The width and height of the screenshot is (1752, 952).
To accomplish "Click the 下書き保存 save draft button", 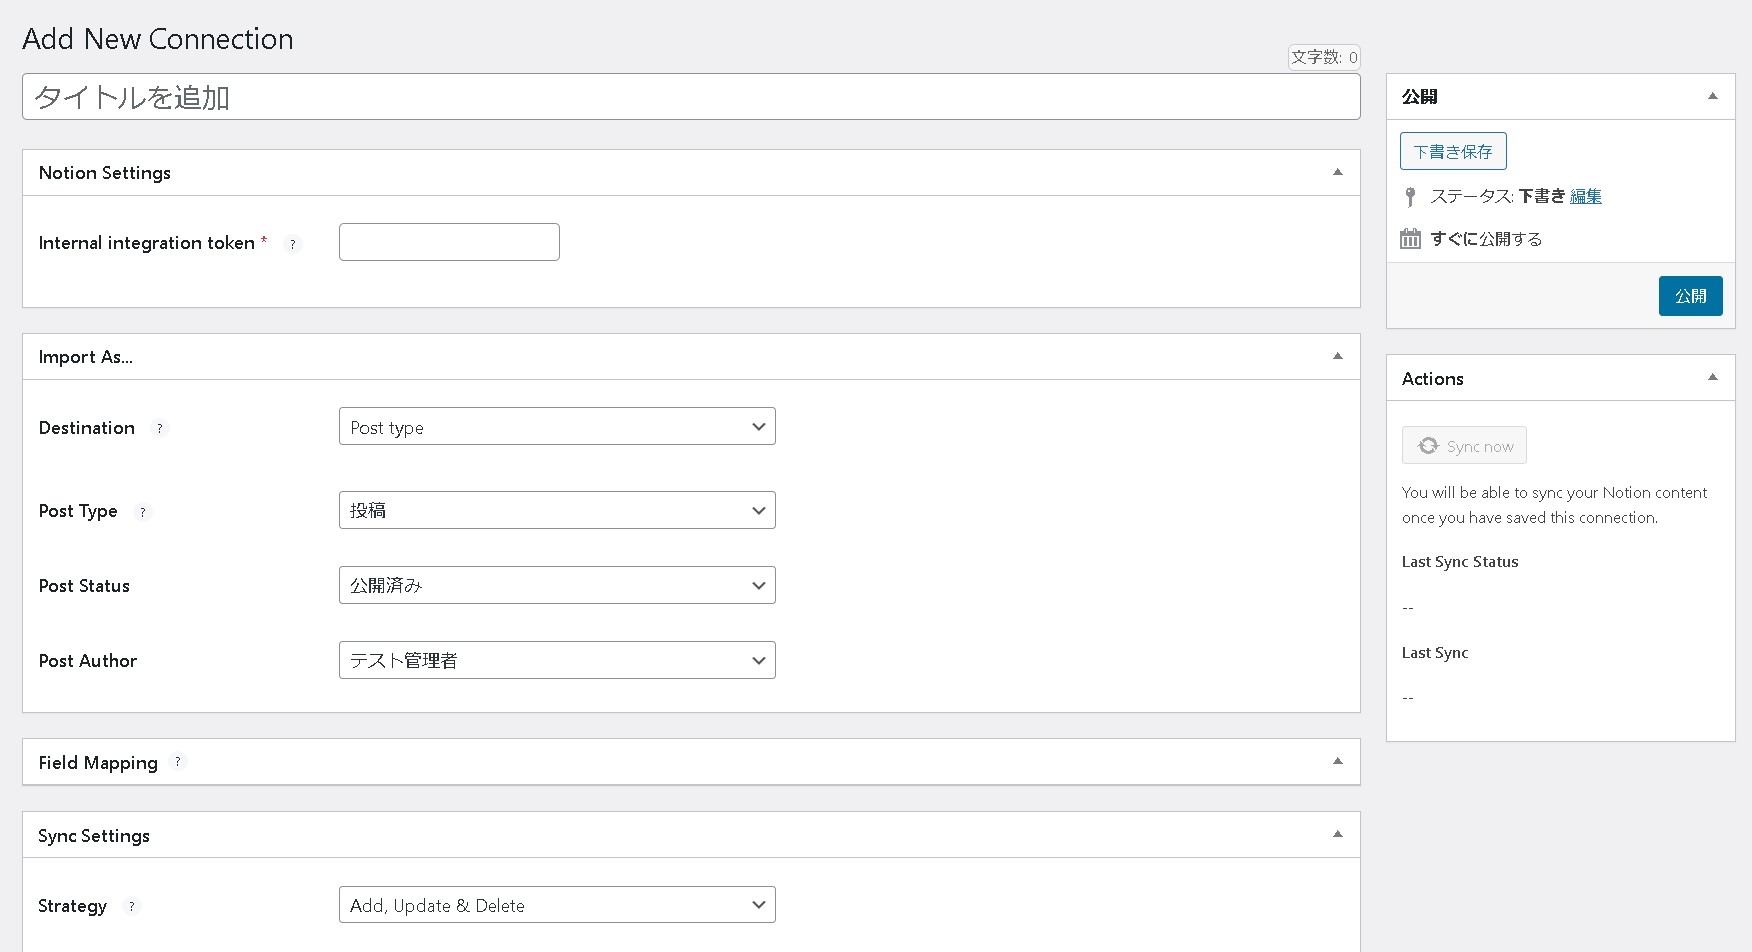I will click(x=1453, y=150).
